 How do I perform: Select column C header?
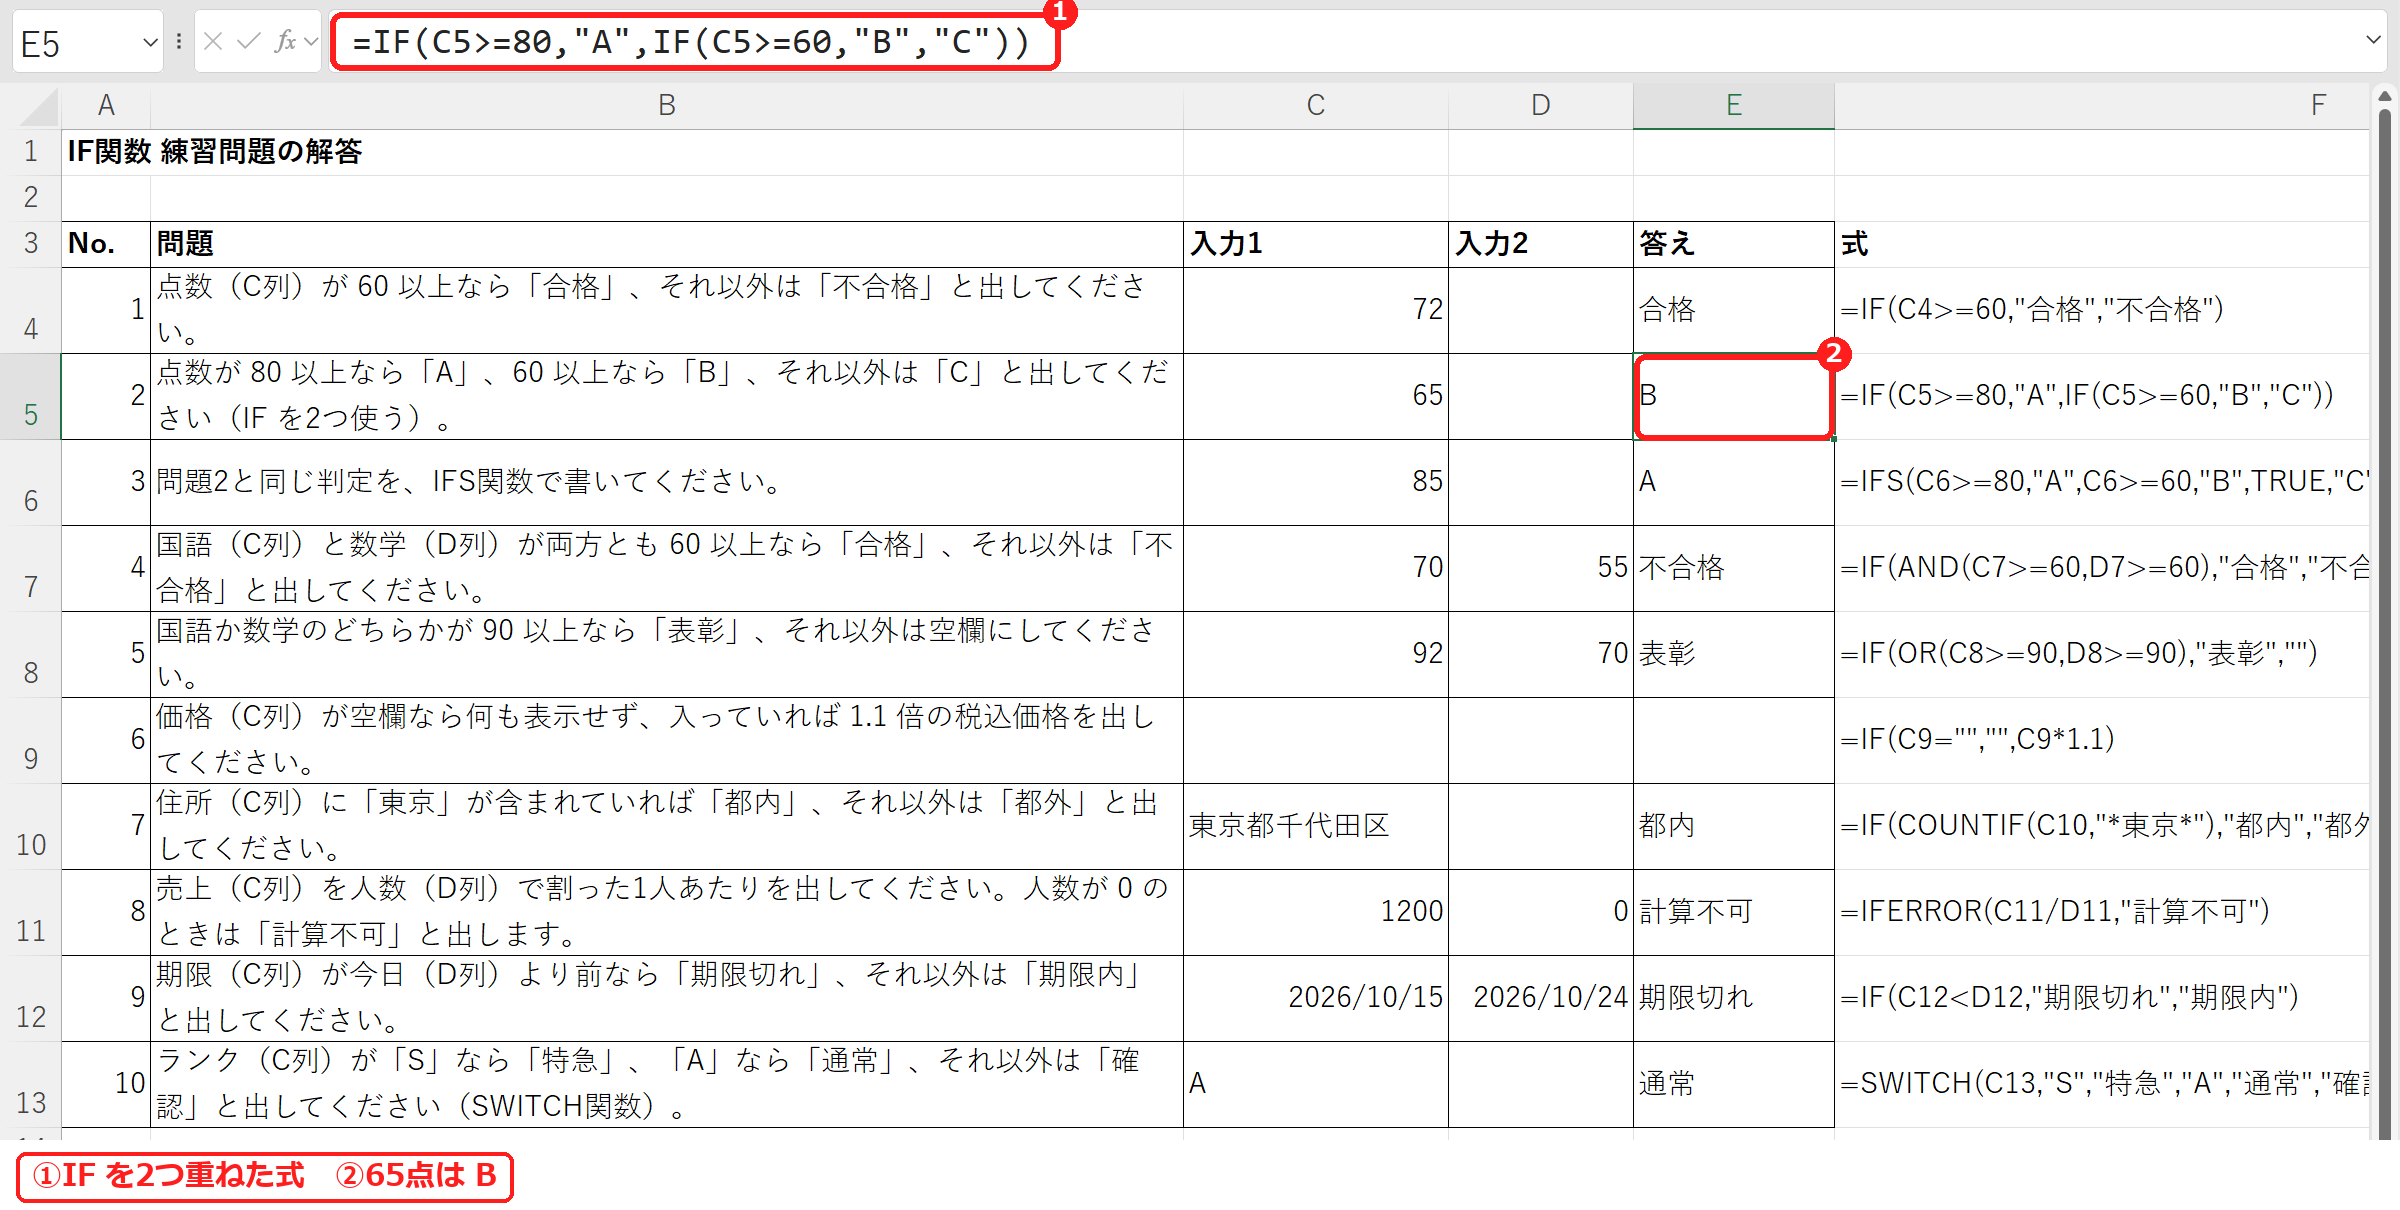click(x=1316, y=106)
